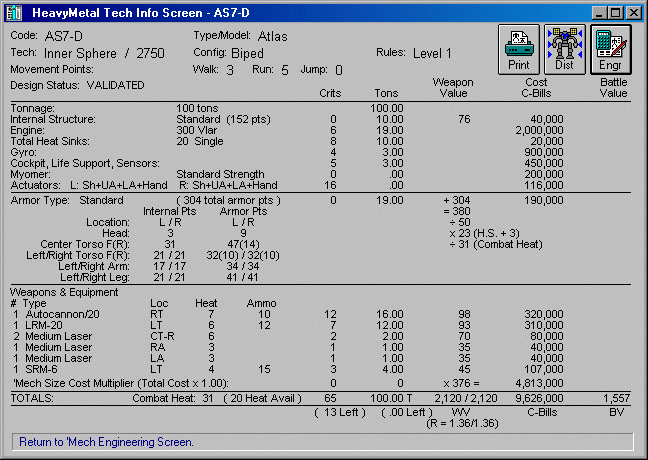Click SRM-6 cost 107,000
The height and width of the screenshot is (460, 648).
(x=543, y=369)
